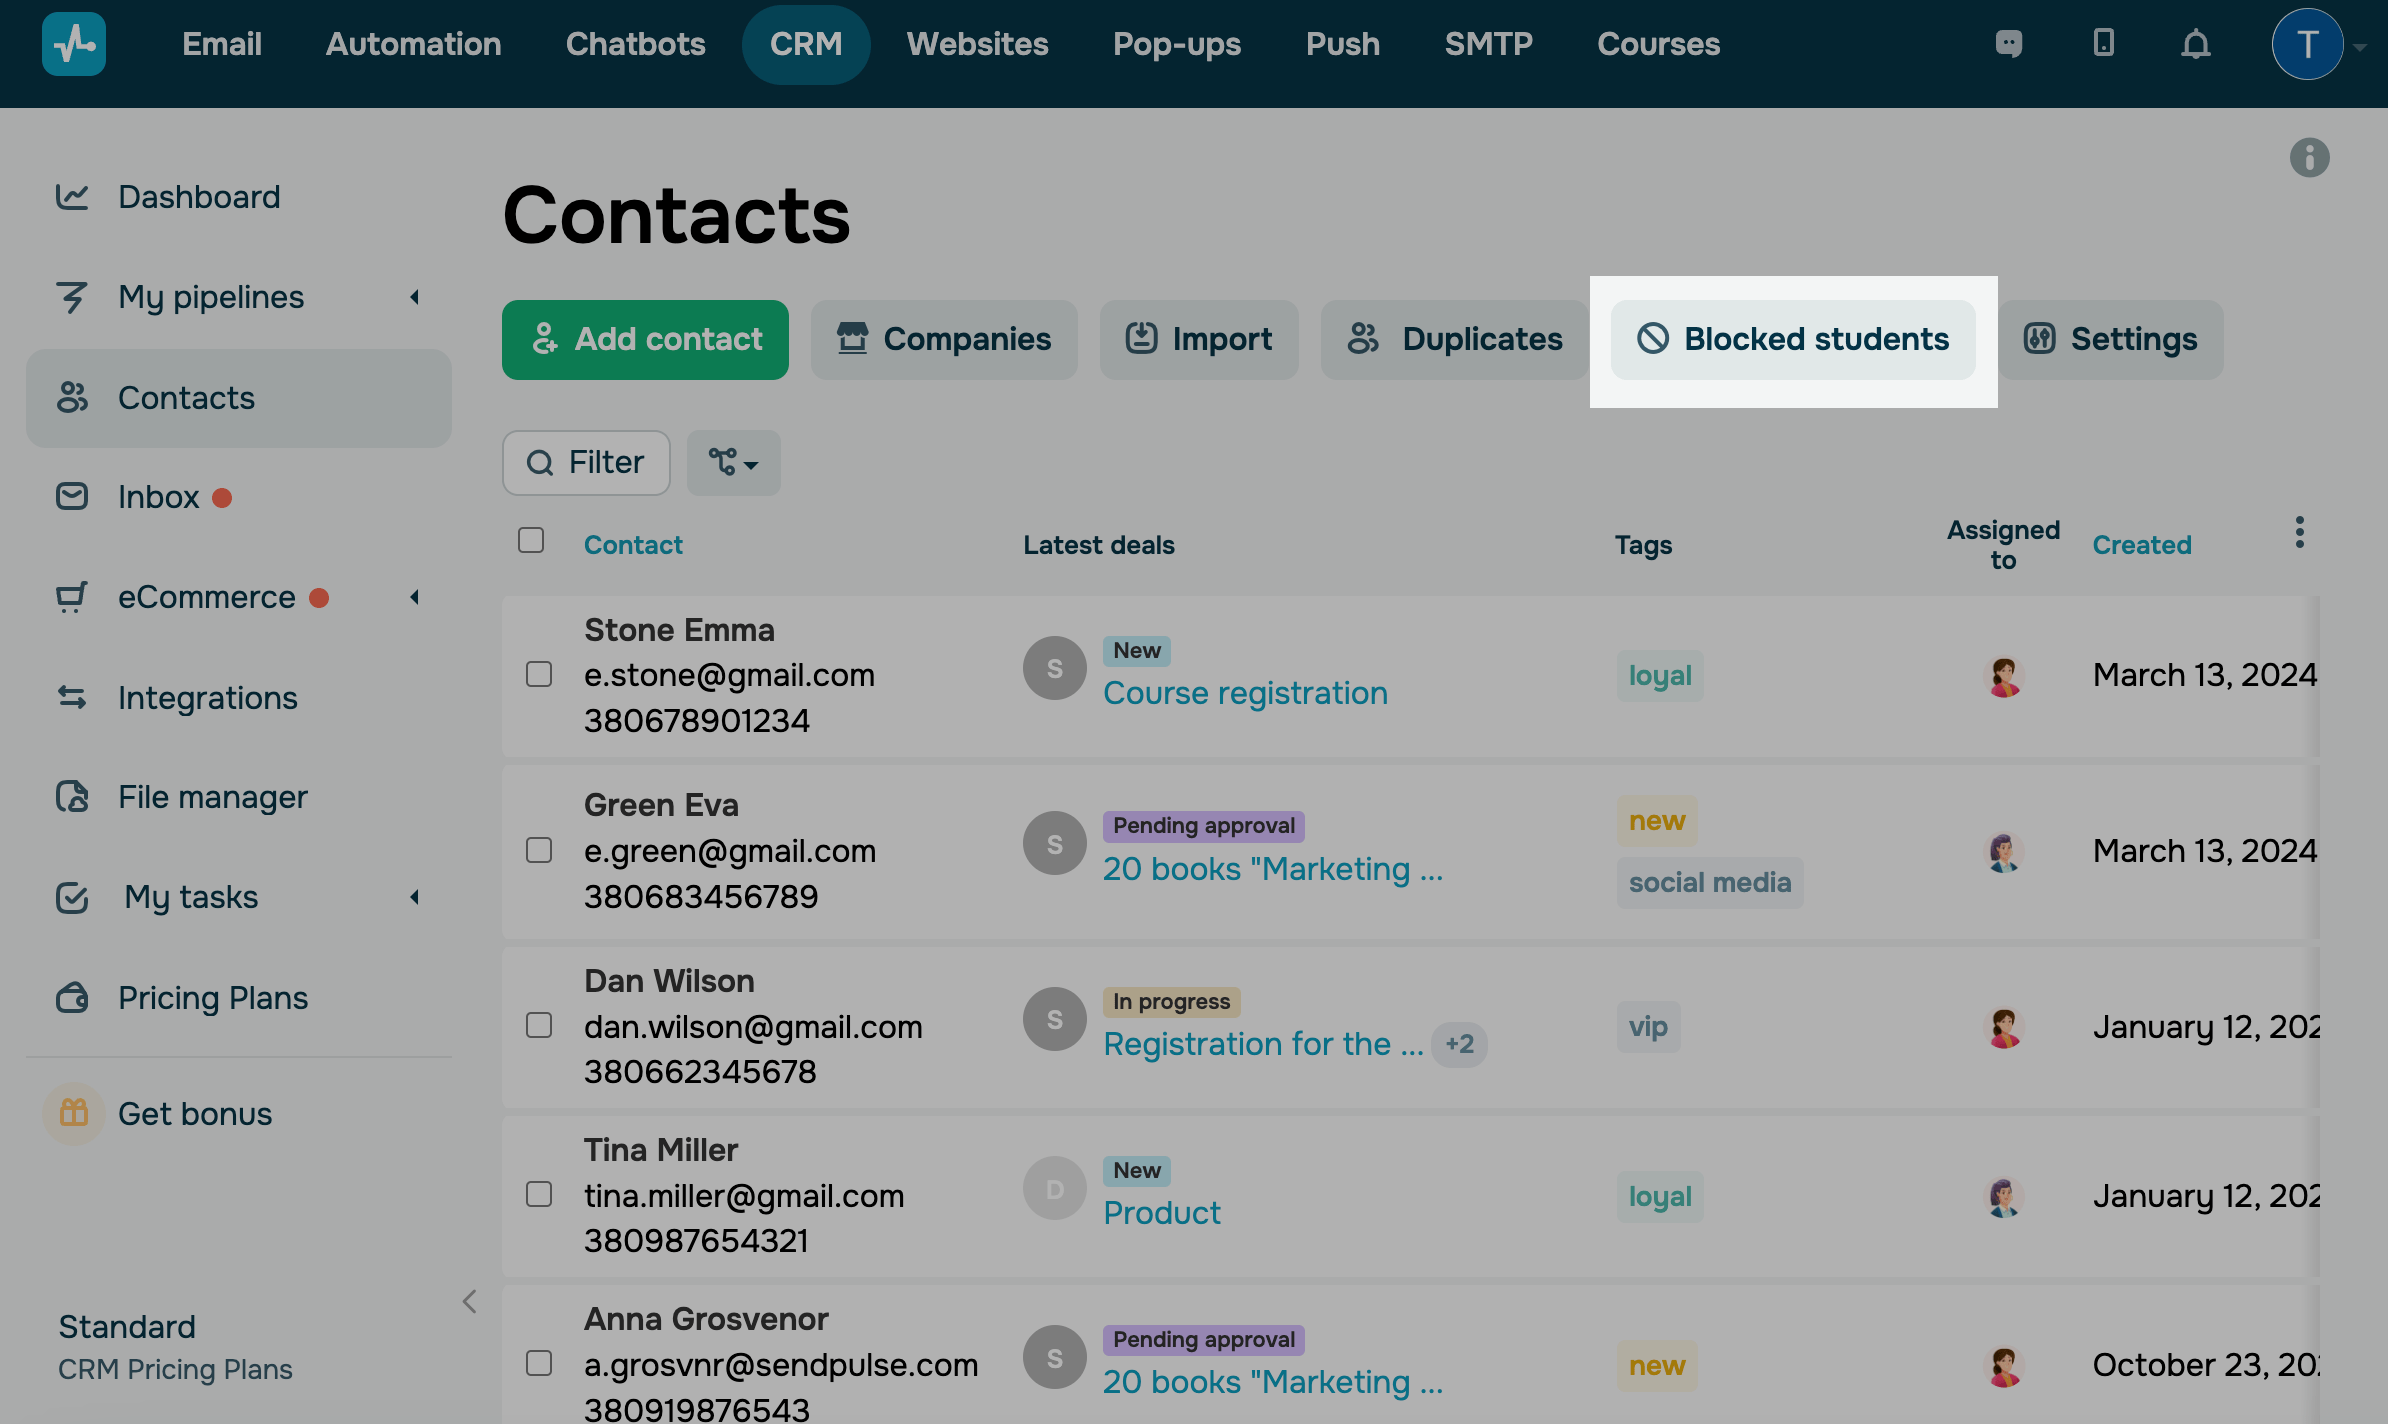Select the Dan Wilson row checkbox
This screenshot has height=1424, width=2388.
click(539, 1025)
